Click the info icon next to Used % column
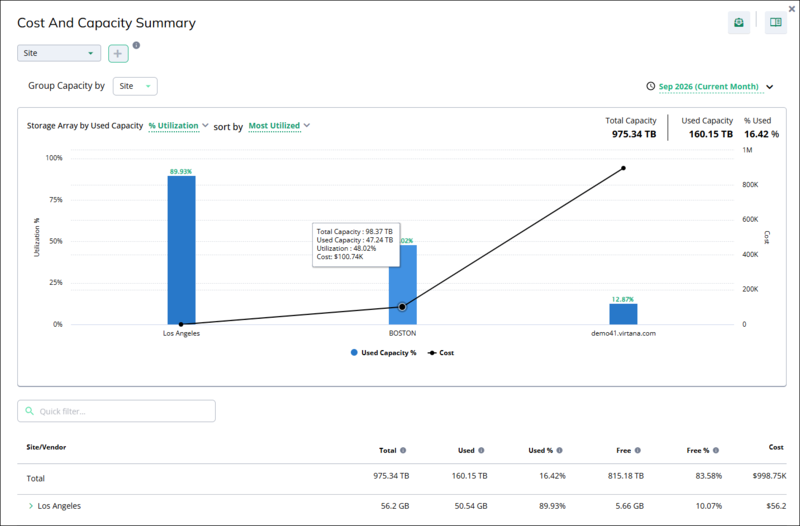800x526 pixels. 559,450
